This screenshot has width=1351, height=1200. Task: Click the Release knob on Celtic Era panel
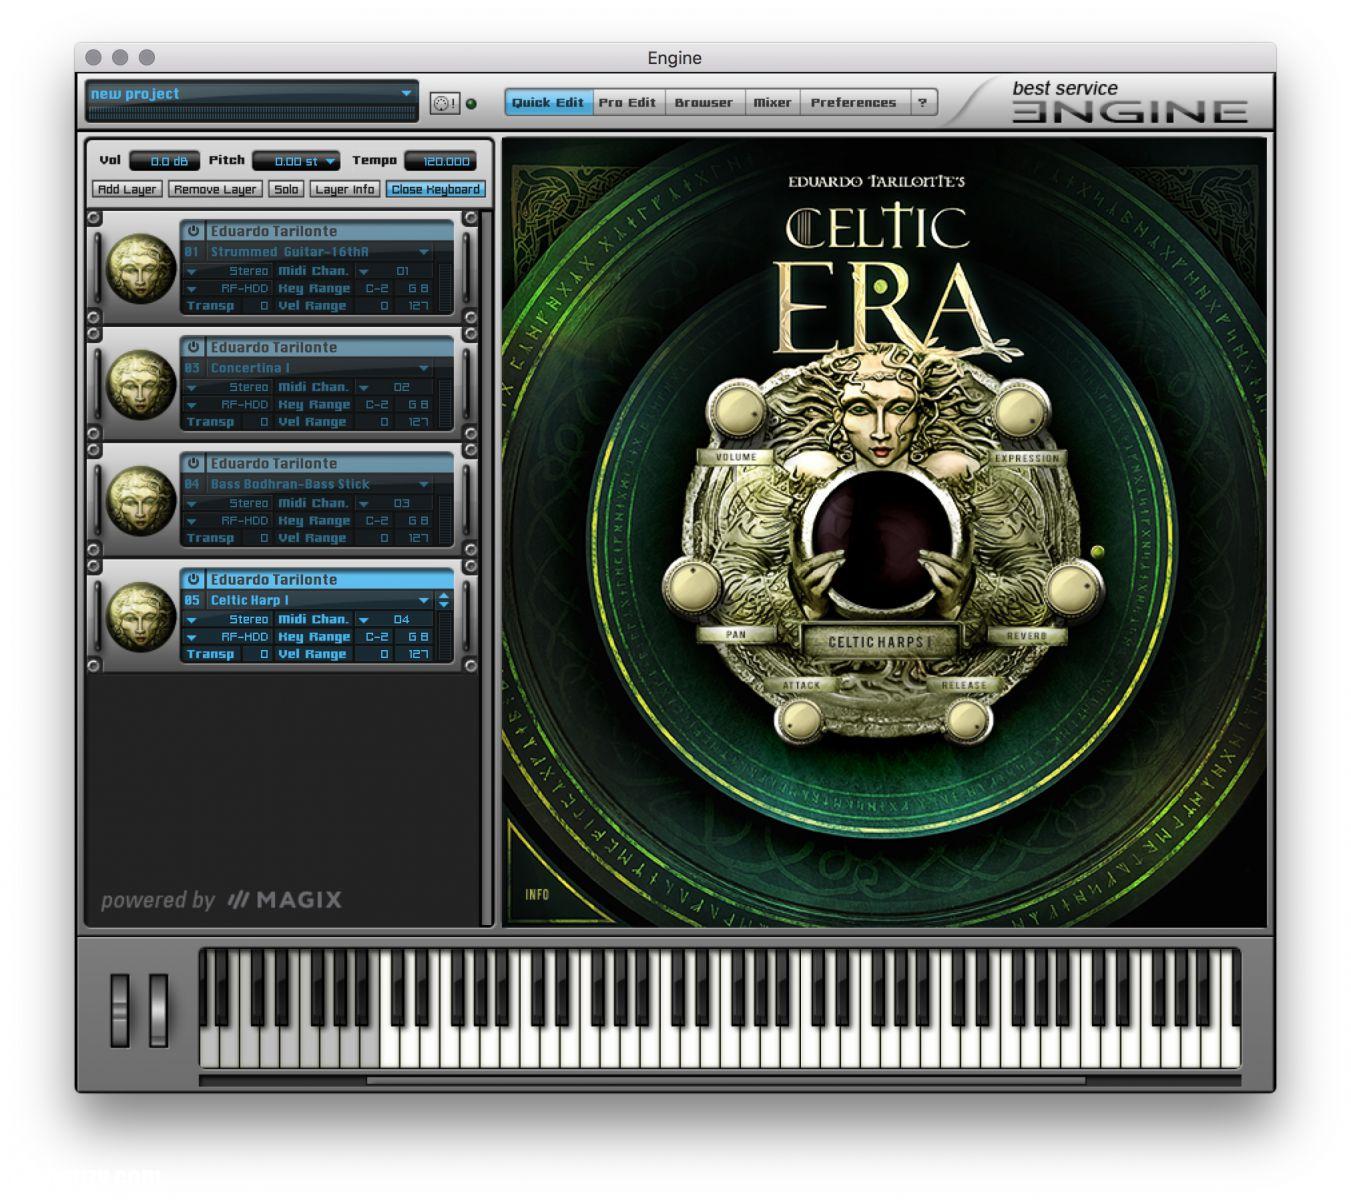[x=967, y=718]
